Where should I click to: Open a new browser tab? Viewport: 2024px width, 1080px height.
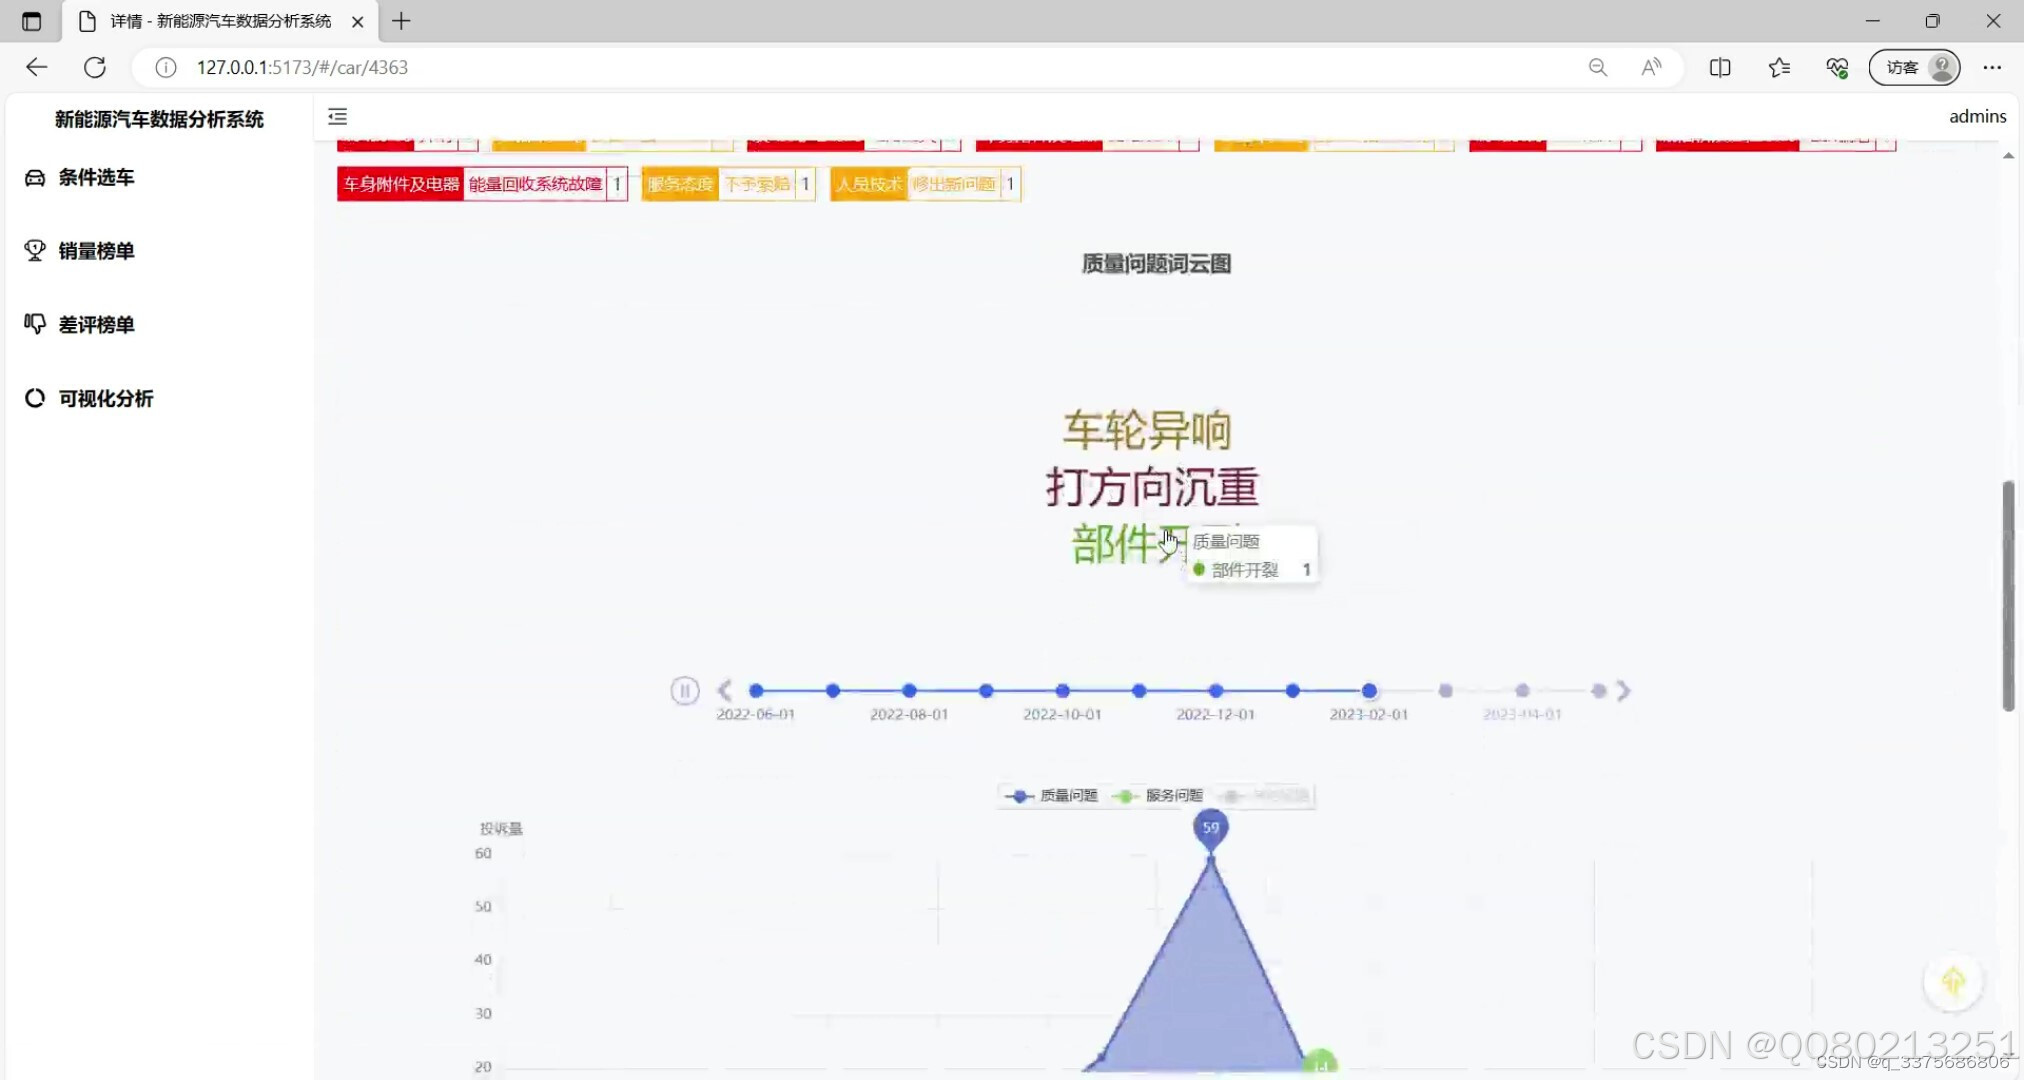click(x=401, y=20)
